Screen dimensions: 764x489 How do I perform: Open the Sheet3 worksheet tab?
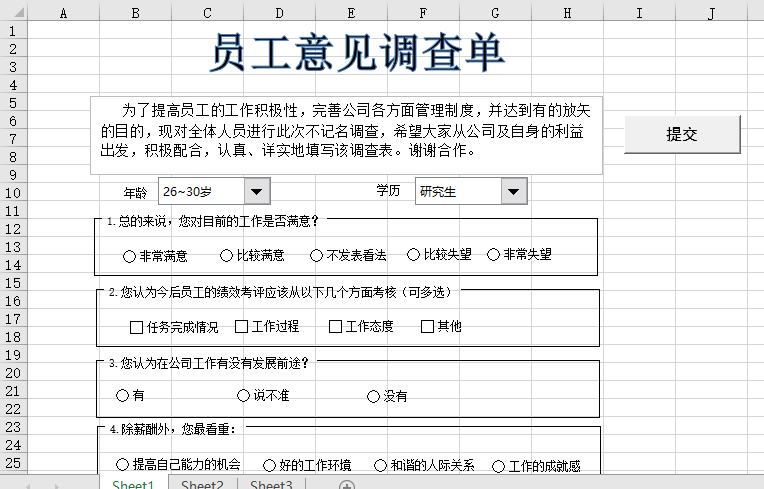(271, 485)
